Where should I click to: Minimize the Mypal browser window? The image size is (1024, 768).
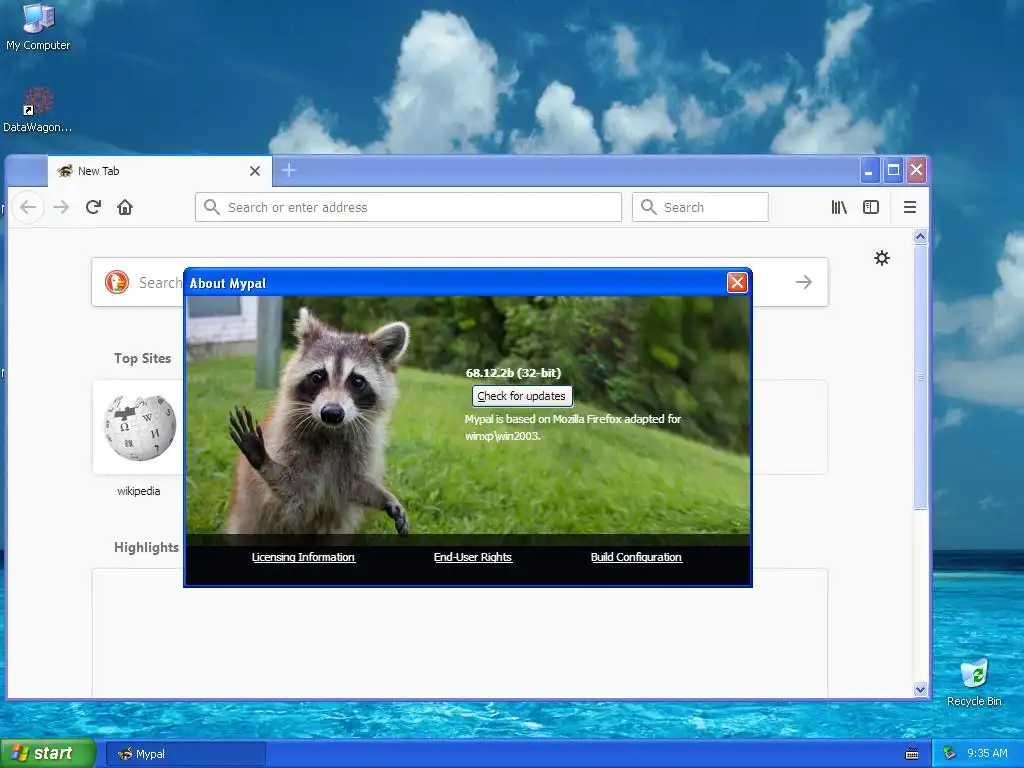(x=869, y=170)
